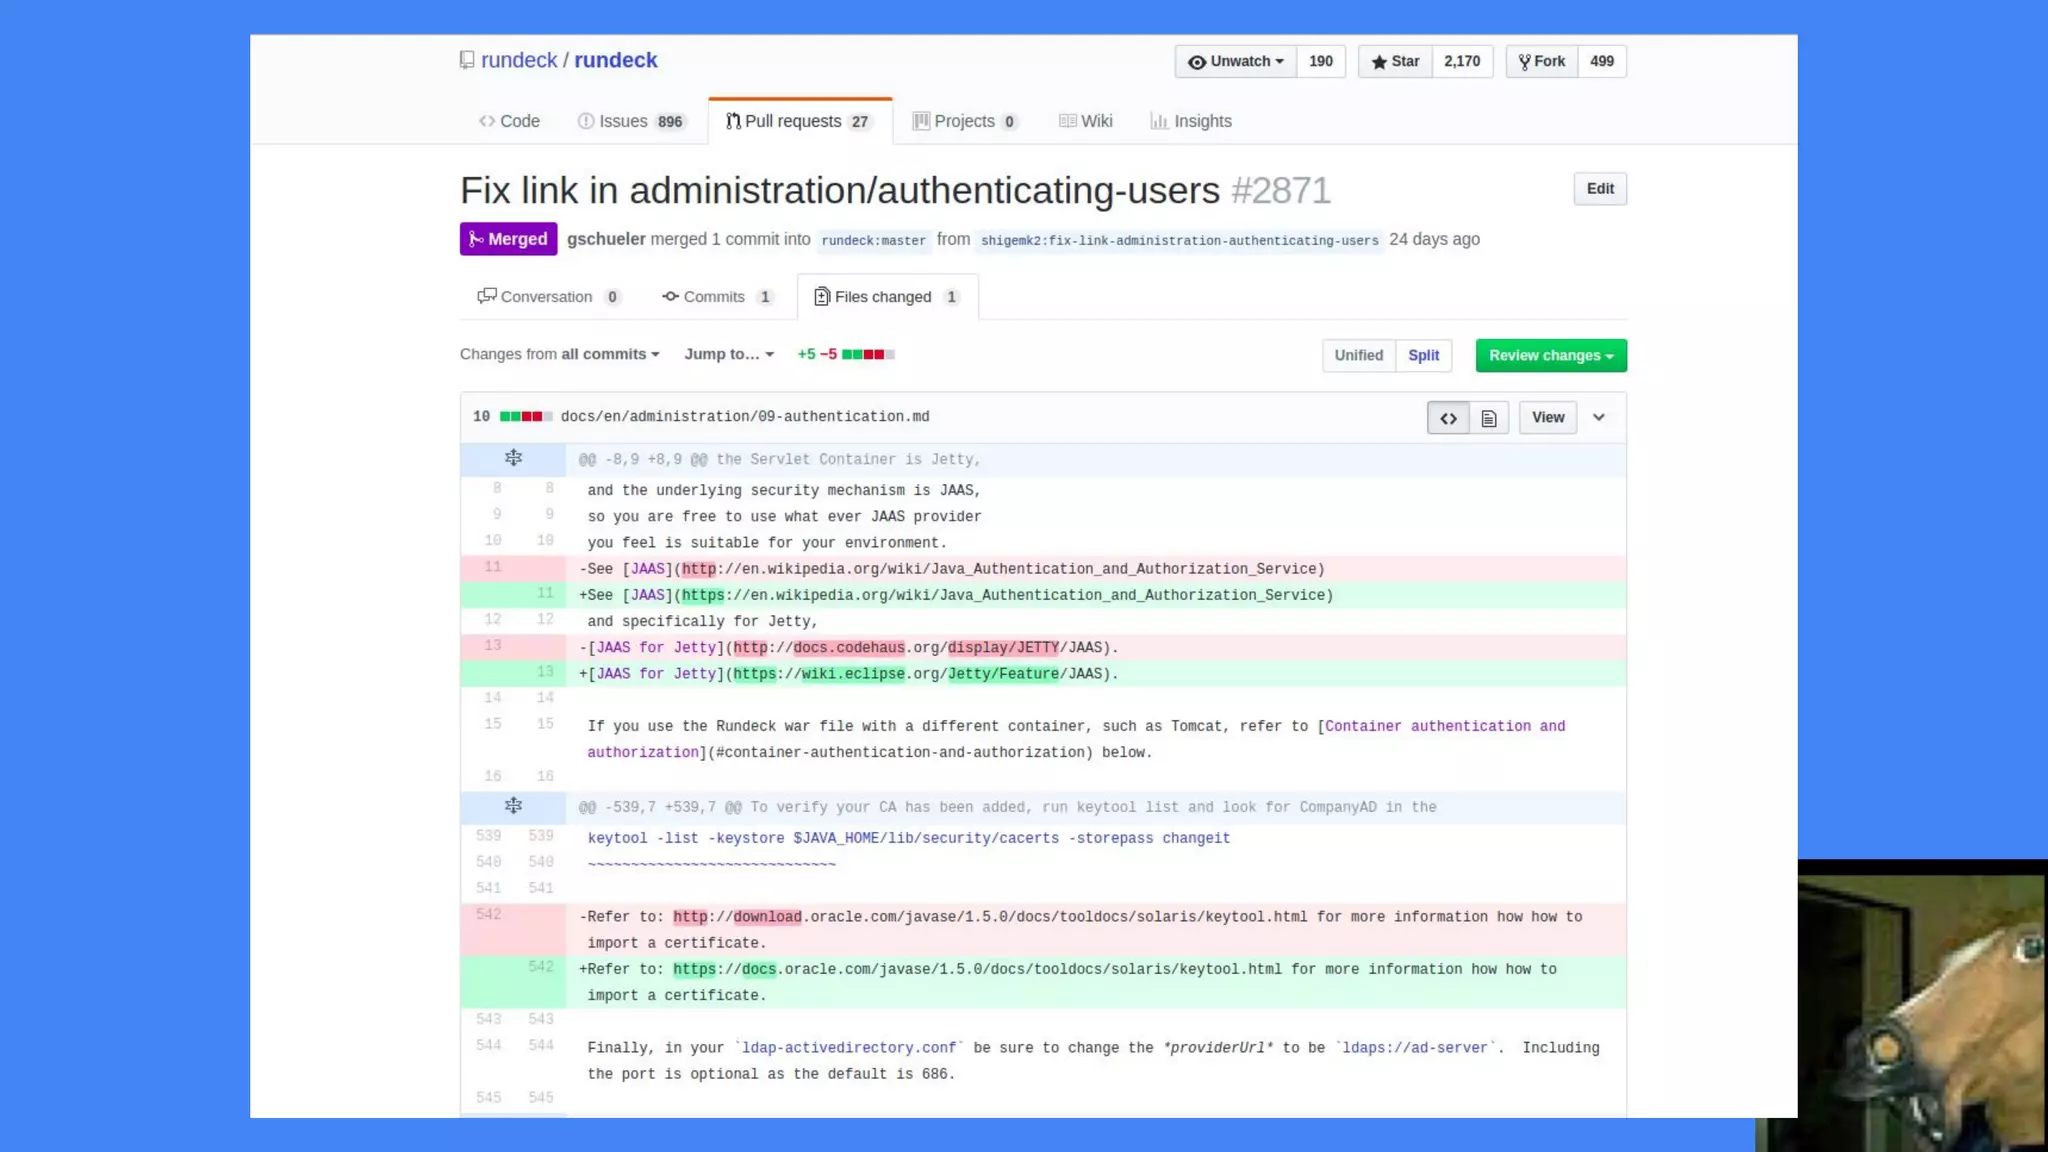
Task: Click the repository book icon
Action: (x=467, y=60)
